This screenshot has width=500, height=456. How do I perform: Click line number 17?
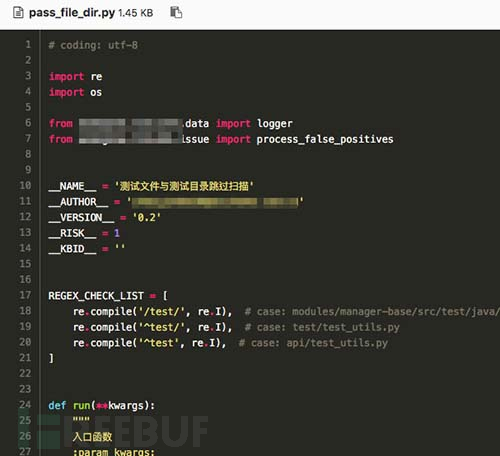[25, 295]
